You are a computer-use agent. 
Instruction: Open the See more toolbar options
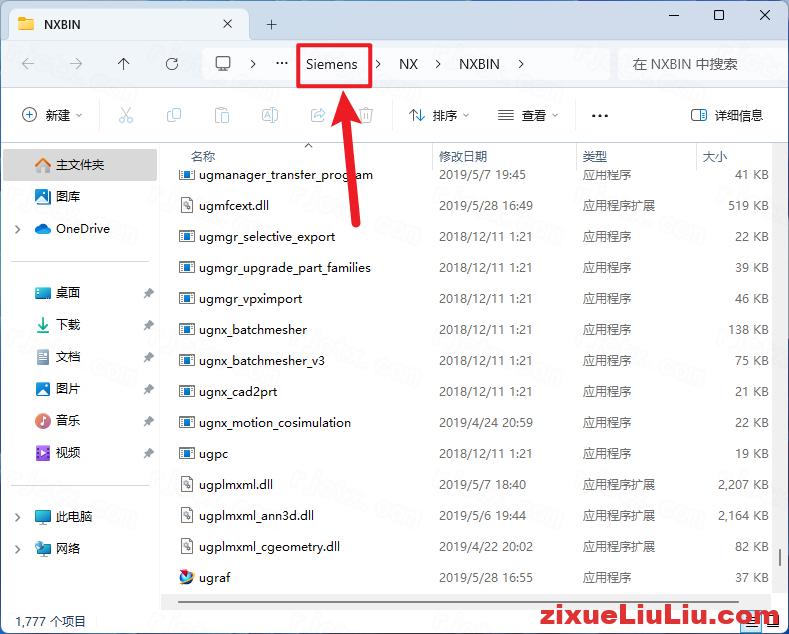coord(599,116)
